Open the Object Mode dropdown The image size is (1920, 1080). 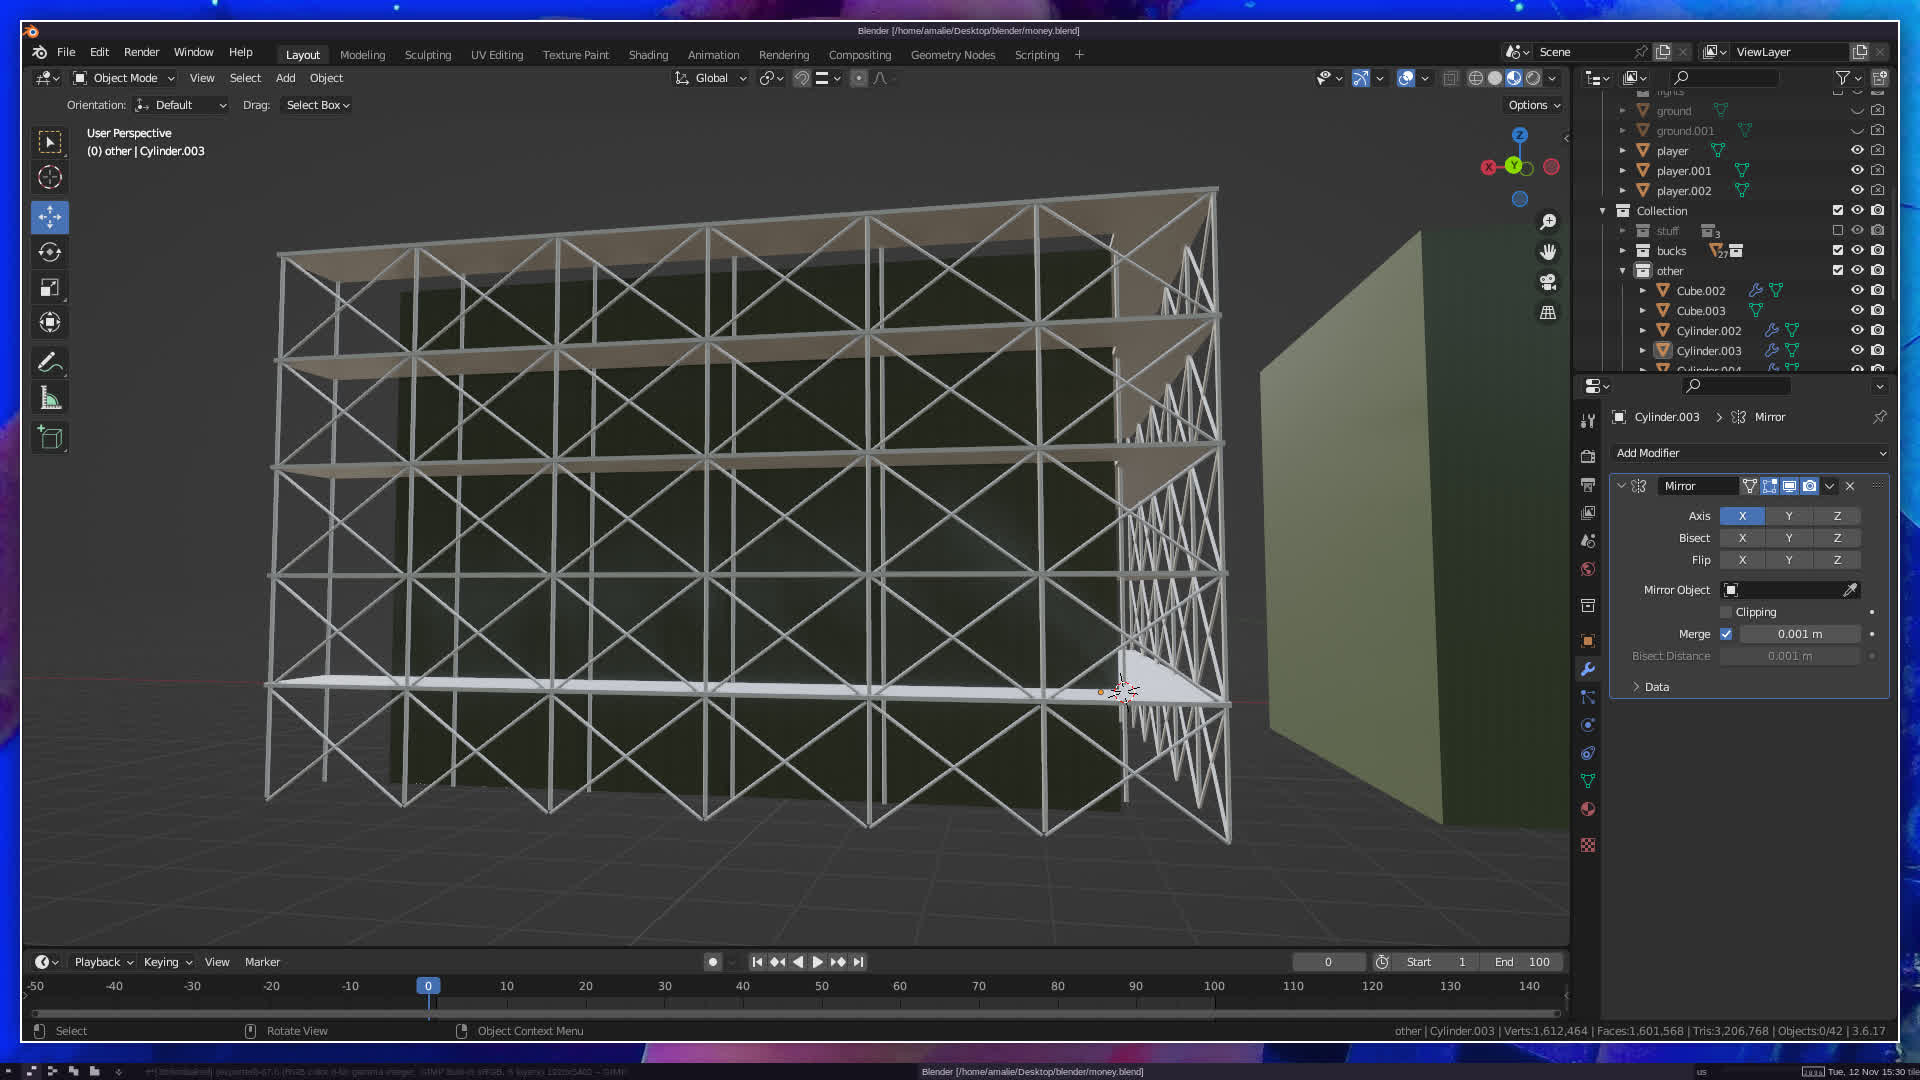click(x=124, y=78)
